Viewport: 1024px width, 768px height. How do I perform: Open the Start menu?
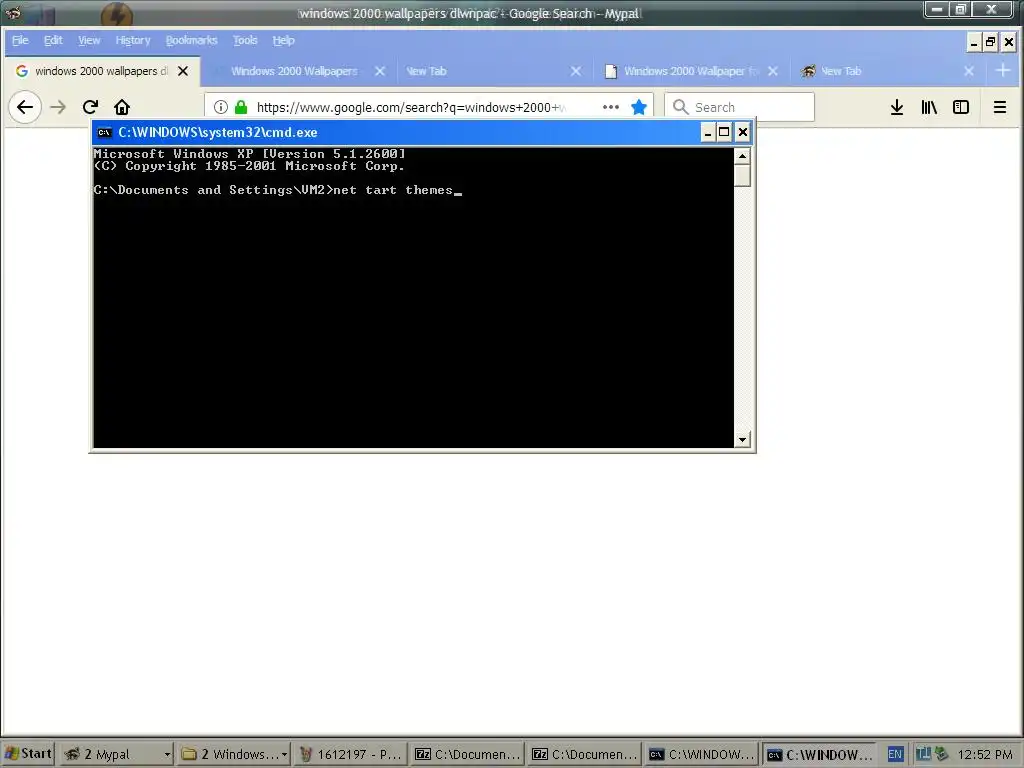(27, 754)
